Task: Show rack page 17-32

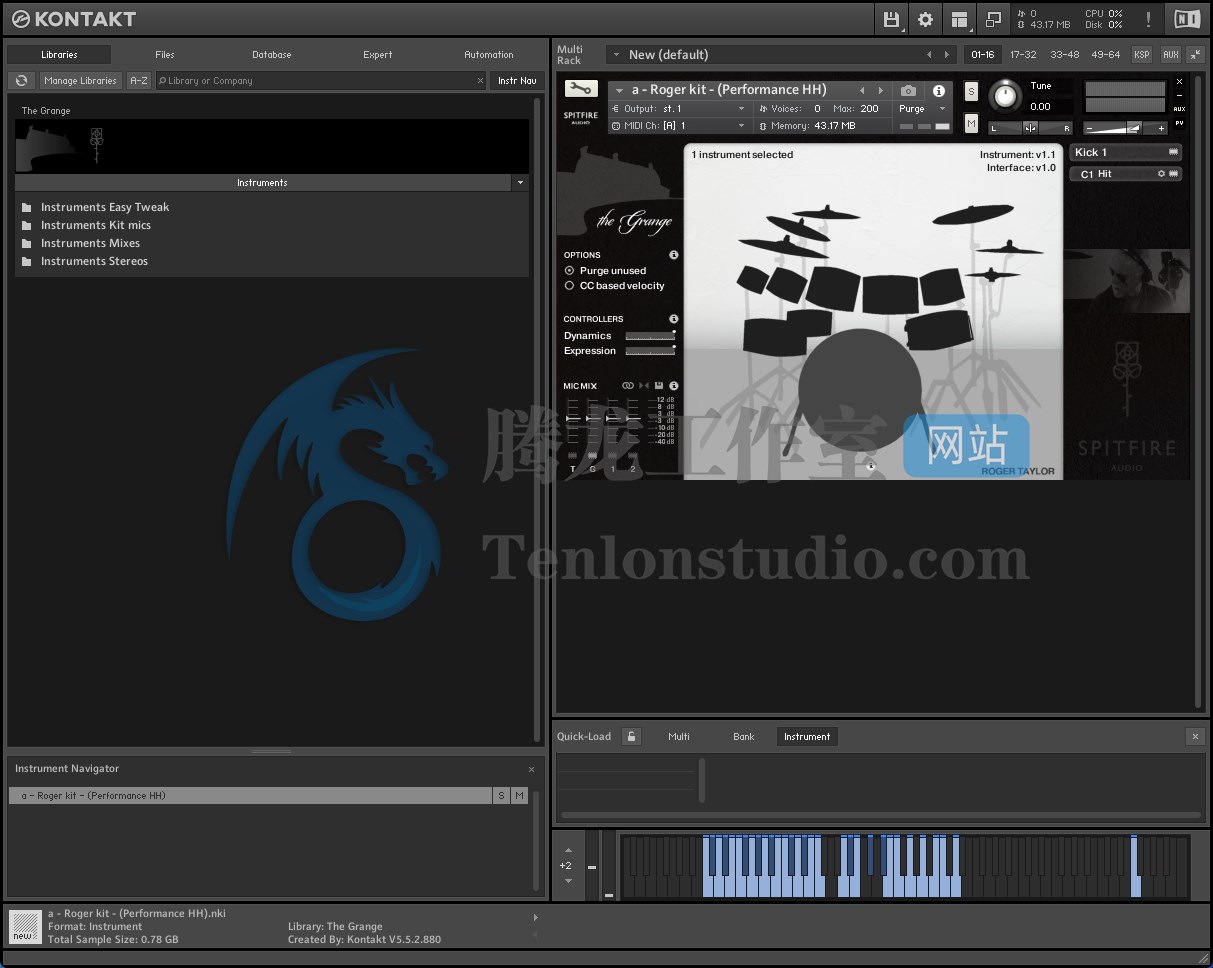Action: click(x=1023, y=55)
